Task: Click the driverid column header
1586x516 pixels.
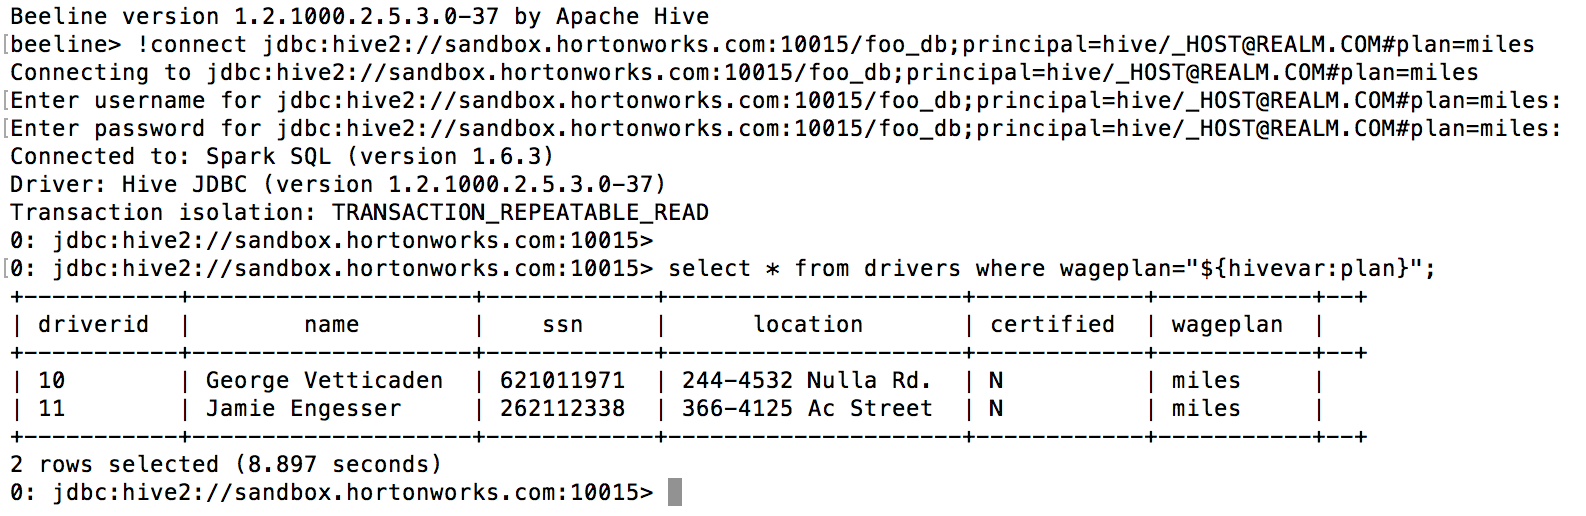Action: coord(93,325)
